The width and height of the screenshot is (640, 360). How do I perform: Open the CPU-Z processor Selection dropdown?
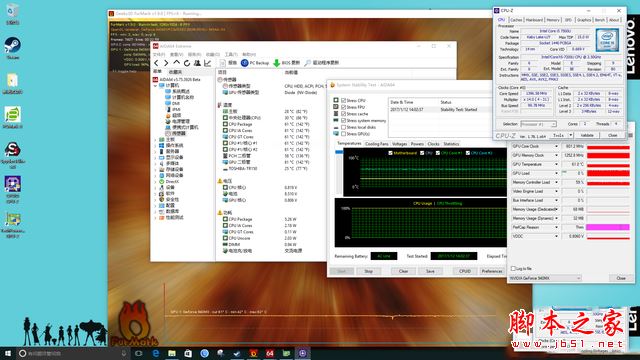click(x=538, y=124)
